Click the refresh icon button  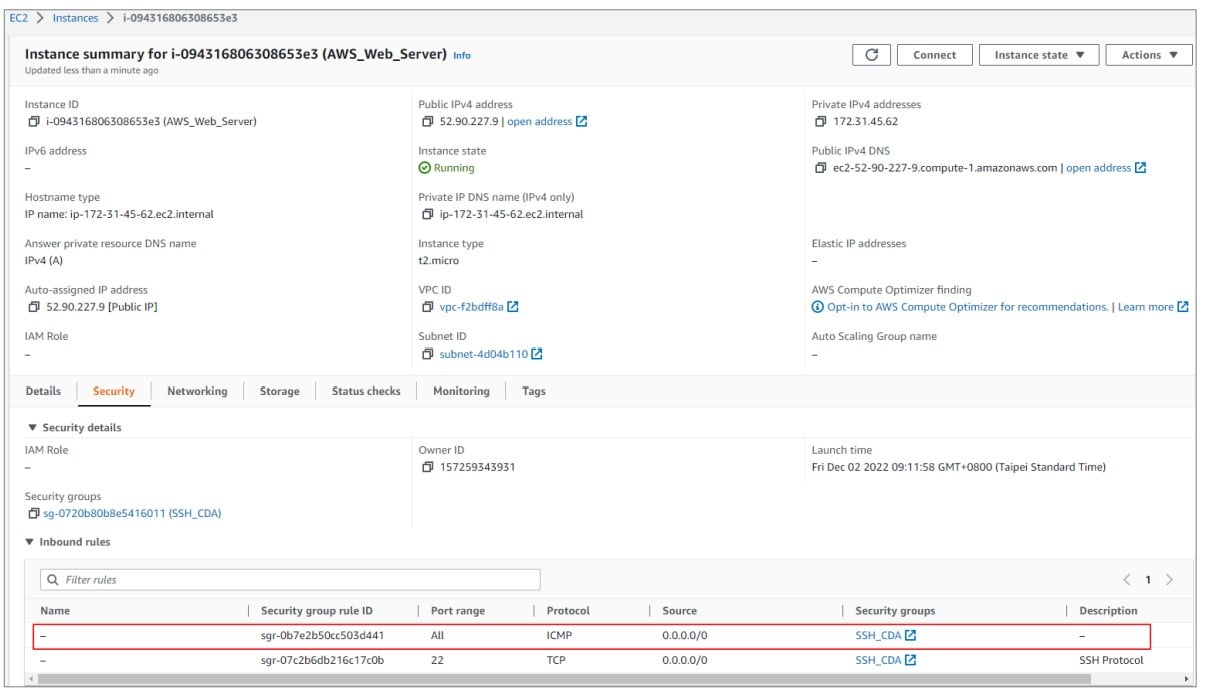[871, 55]
